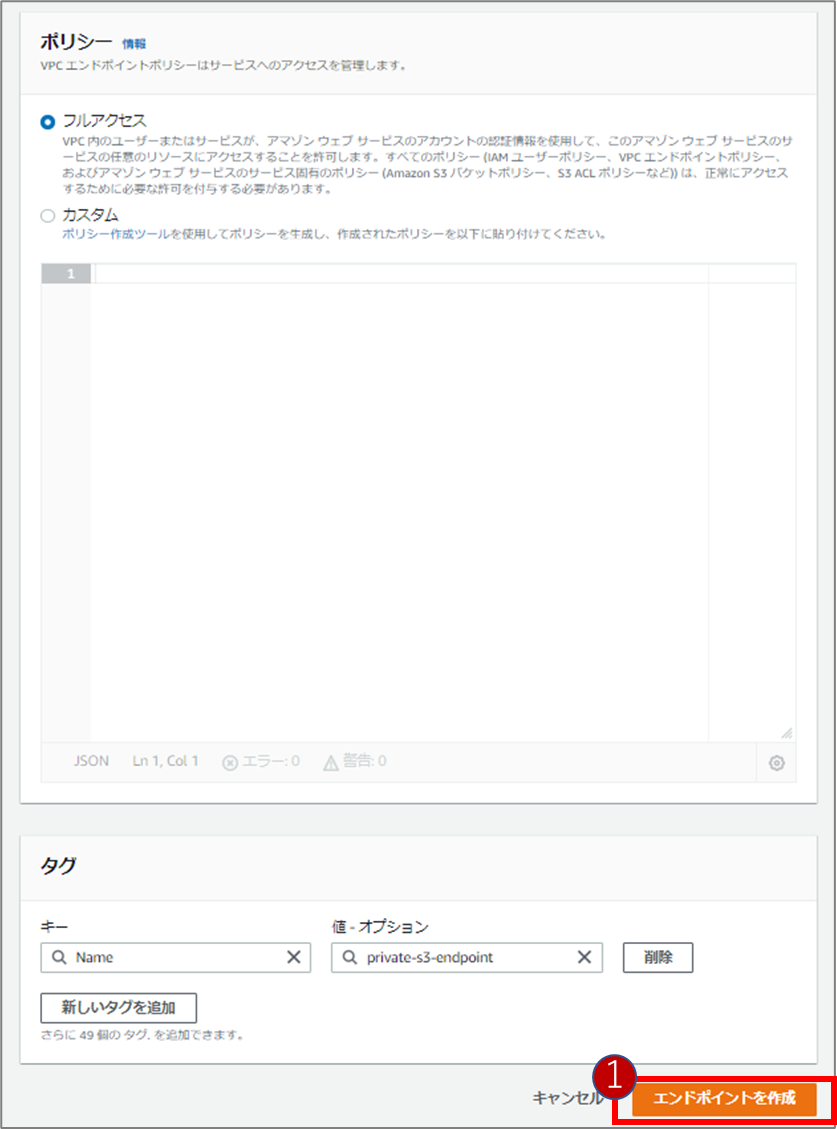Click the さらに 49 個のタグ hint text

click(x=143, y=1035)
